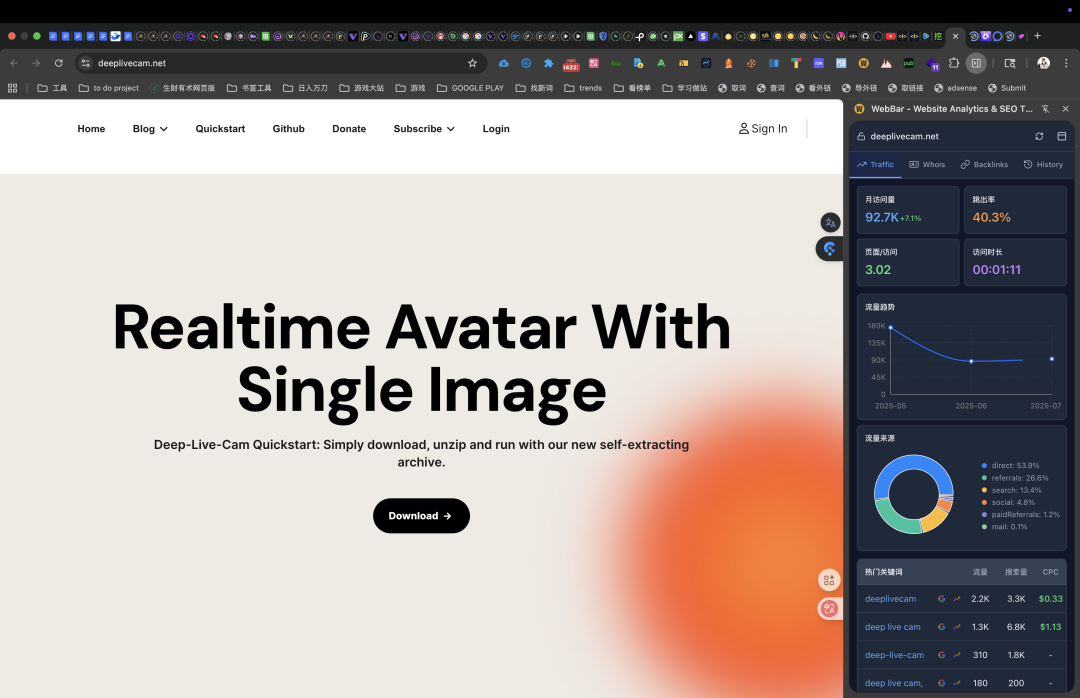Close the current active browser tab
This screenshot has height=698, width=1080.
click(x=955, y=36)
